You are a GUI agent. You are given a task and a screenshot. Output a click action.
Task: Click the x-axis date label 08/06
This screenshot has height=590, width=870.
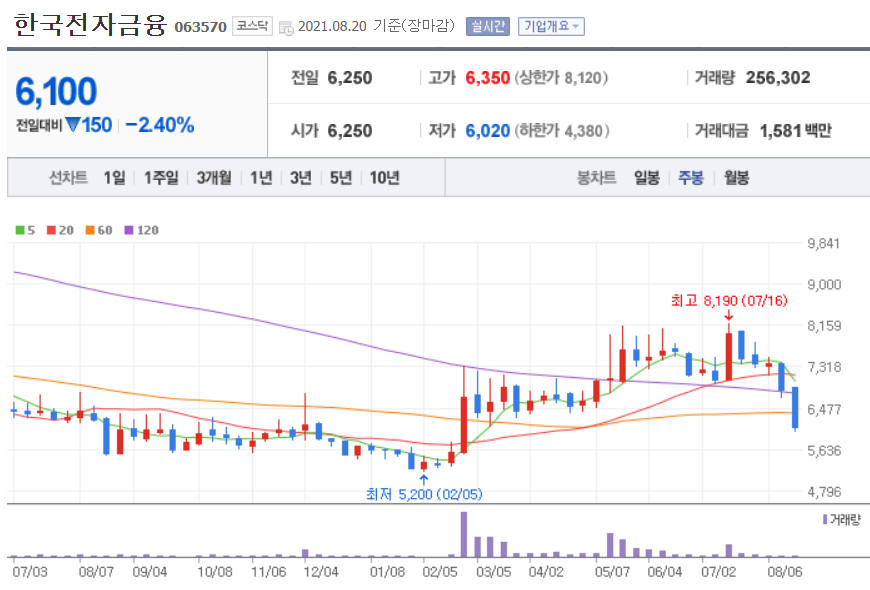coord(785,572)
